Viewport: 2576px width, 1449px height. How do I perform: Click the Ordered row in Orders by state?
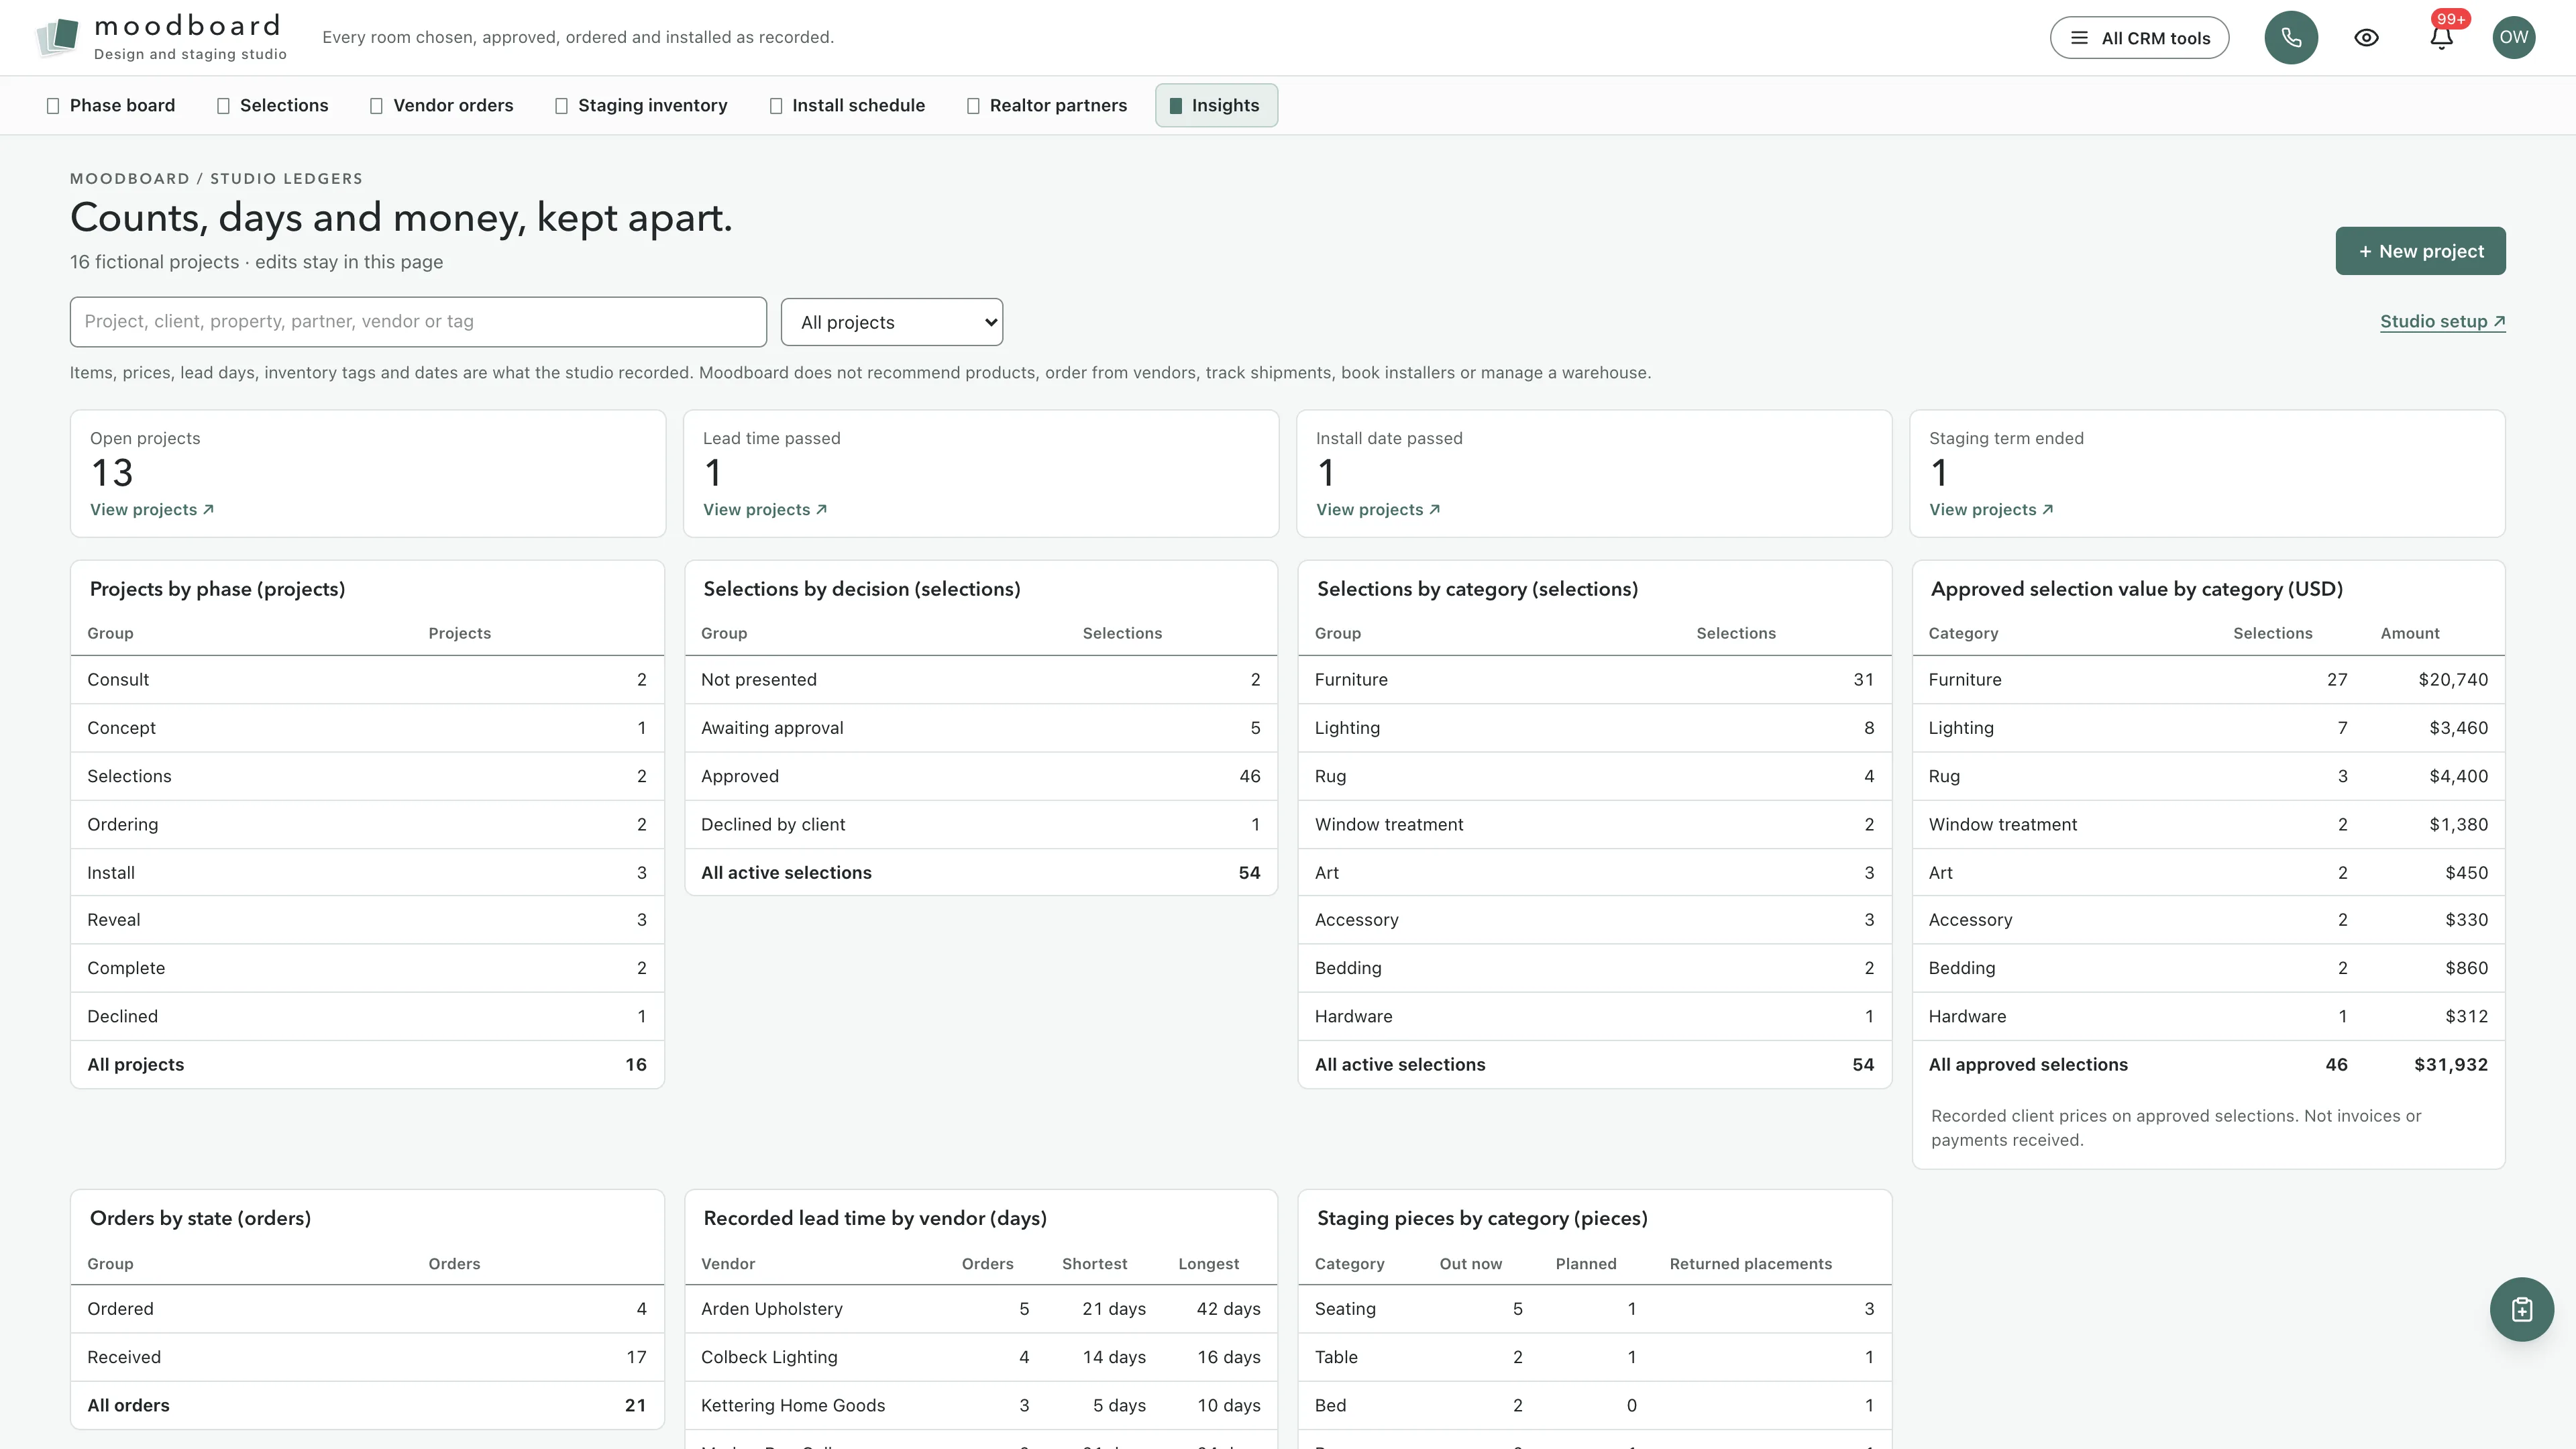pos(367,1309)
